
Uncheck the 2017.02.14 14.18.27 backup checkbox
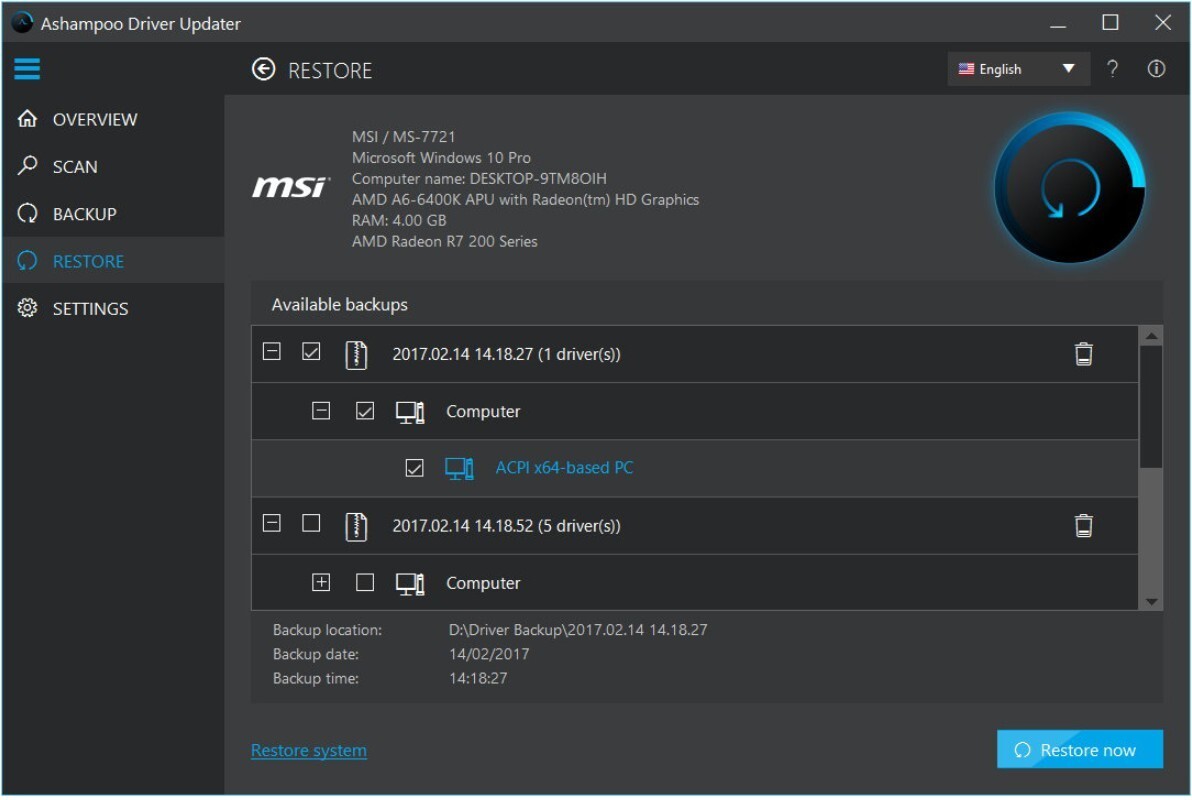point(311,351)
